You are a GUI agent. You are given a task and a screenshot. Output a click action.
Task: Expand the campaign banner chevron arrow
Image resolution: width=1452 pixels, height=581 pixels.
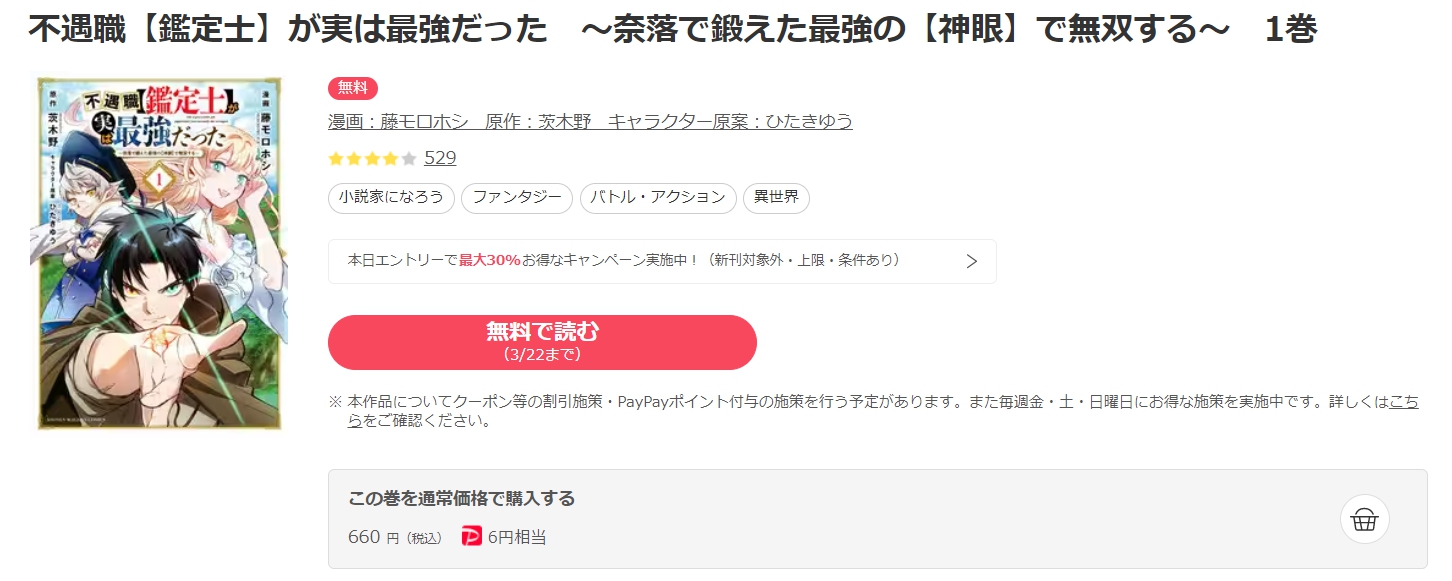971,261
